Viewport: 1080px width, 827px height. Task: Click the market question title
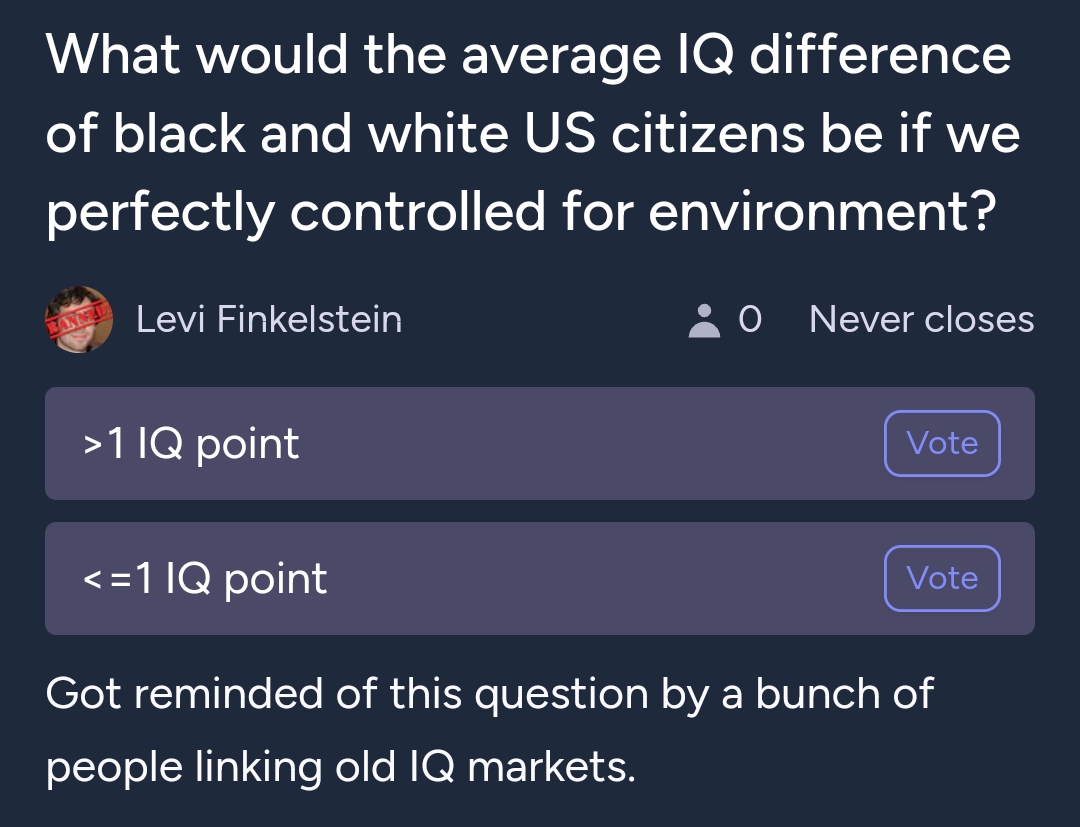pyautogui.click(x=532, y=134)
